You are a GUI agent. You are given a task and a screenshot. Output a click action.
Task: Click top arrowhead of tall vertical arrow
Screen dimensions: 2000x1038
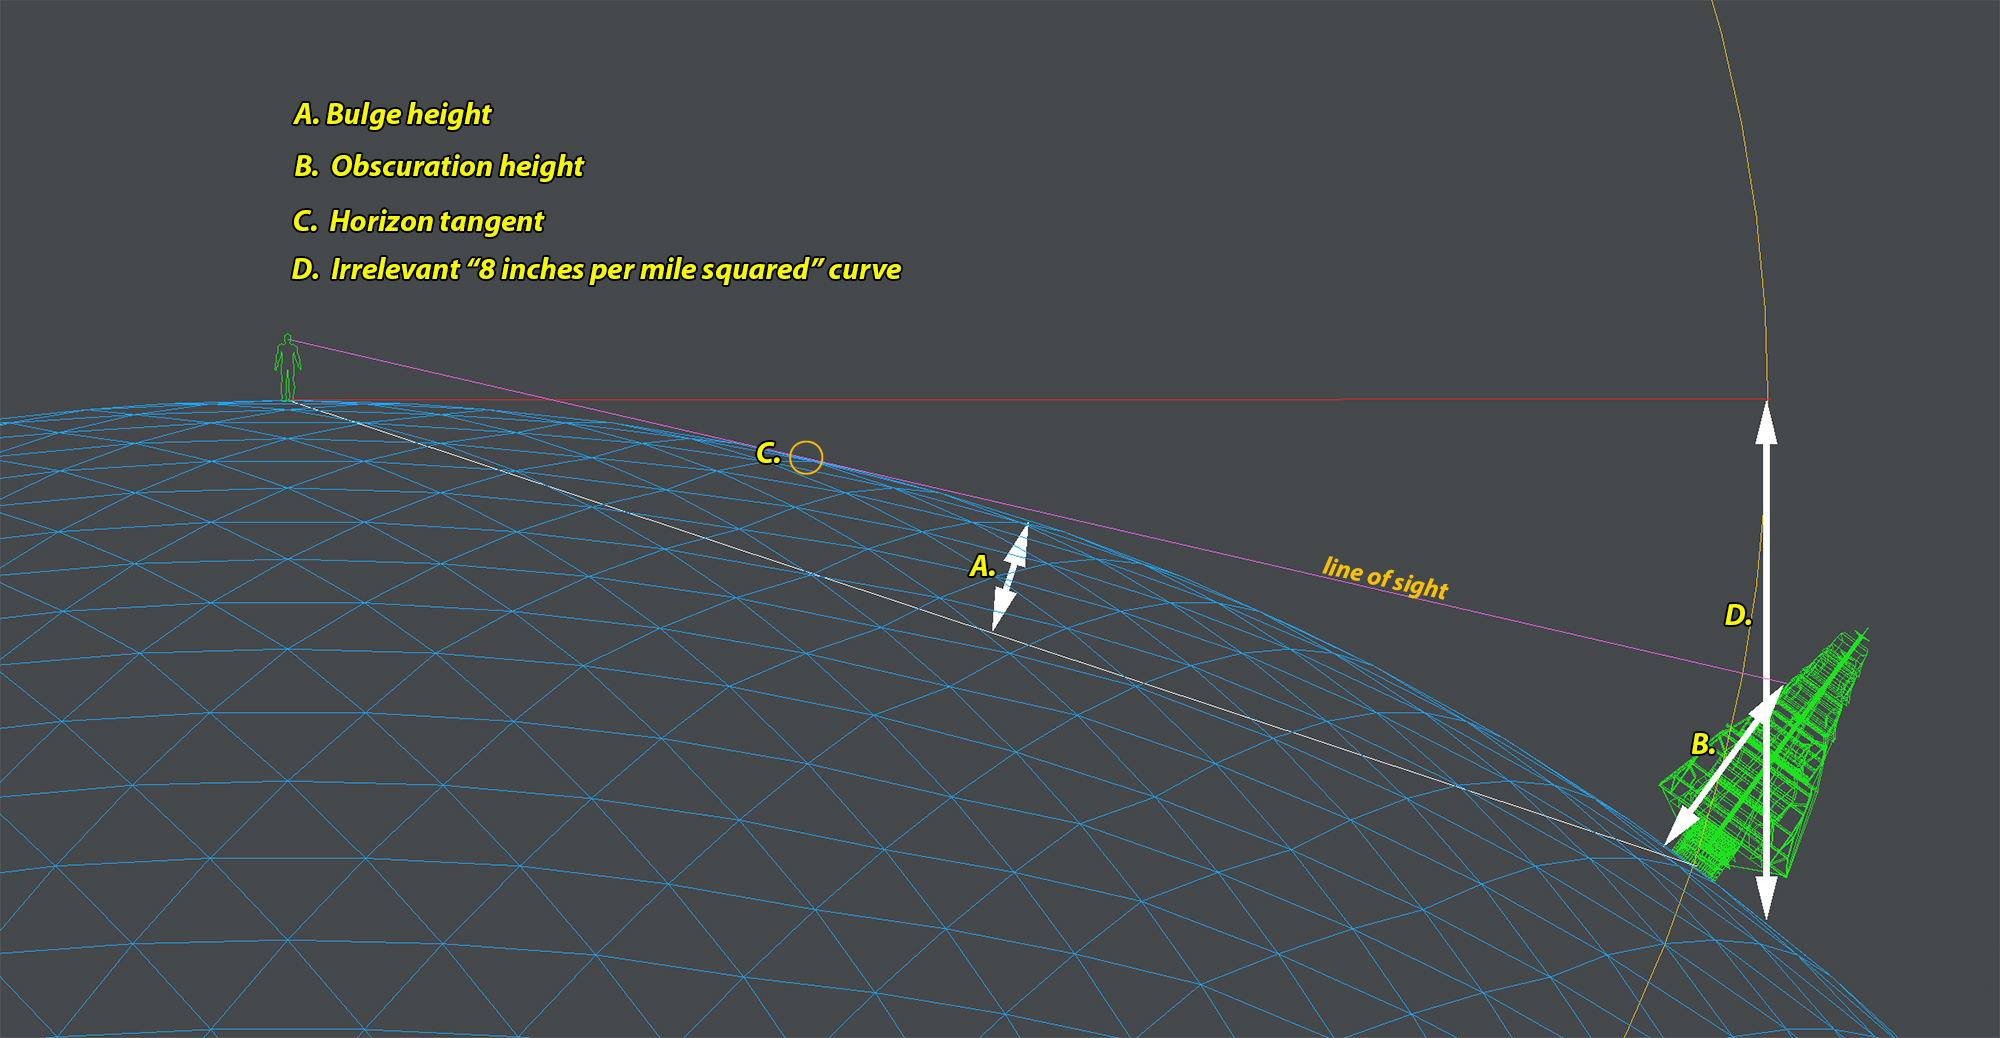[1767, 422]
